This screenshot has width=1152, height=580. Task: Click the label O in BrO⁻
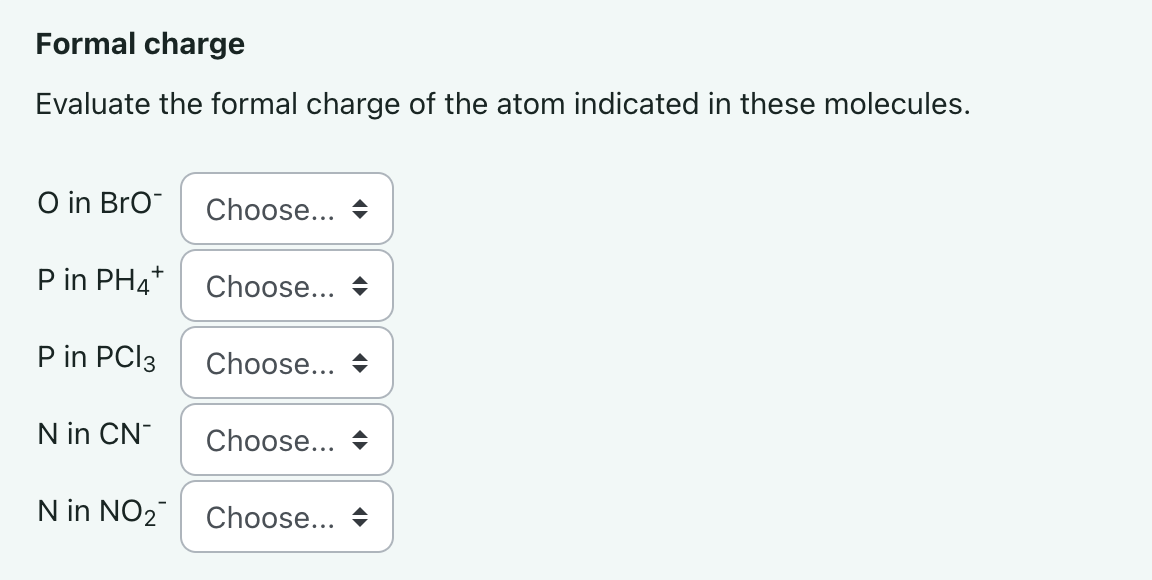(99, 204)
